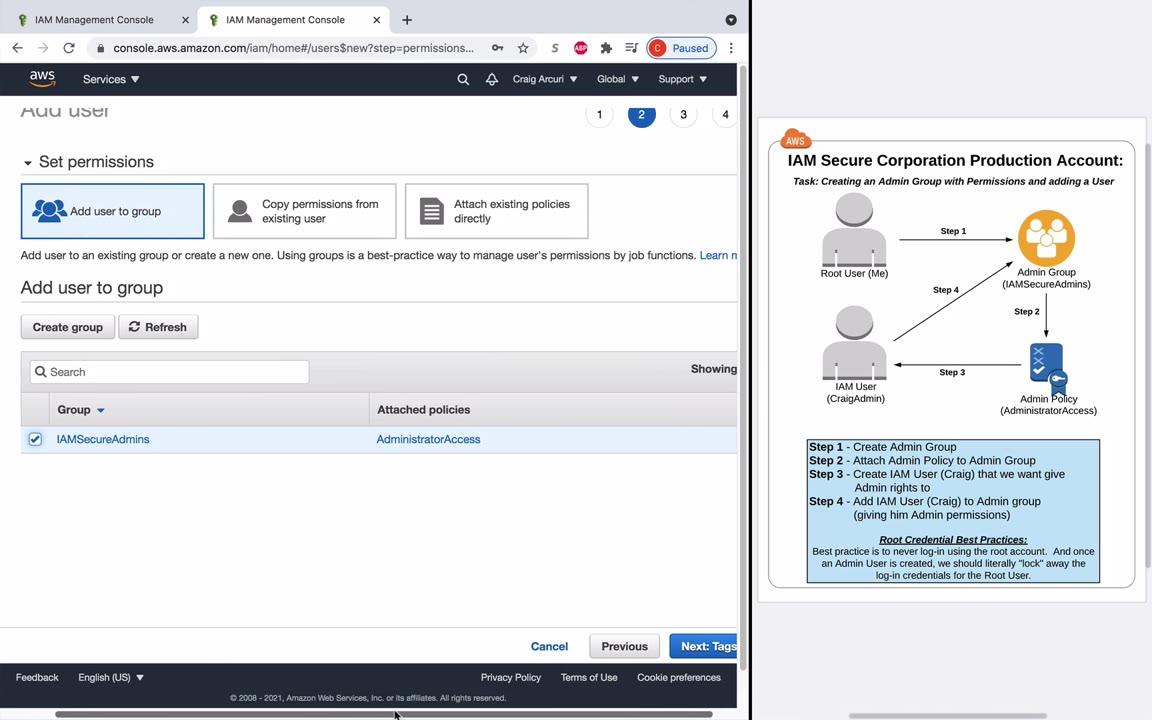Click the vertical scrollbar of the console page
The width and height of the screenshot is (1152, 720).
(x=743, y=367)
